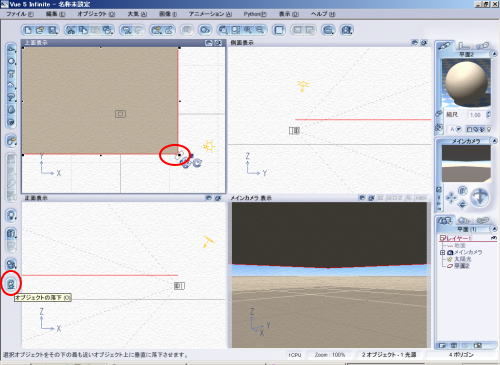Click the light tool in left sidebar
Image resolution: width=500 pixels, height=365 pixels.
[x=11, y=215]
